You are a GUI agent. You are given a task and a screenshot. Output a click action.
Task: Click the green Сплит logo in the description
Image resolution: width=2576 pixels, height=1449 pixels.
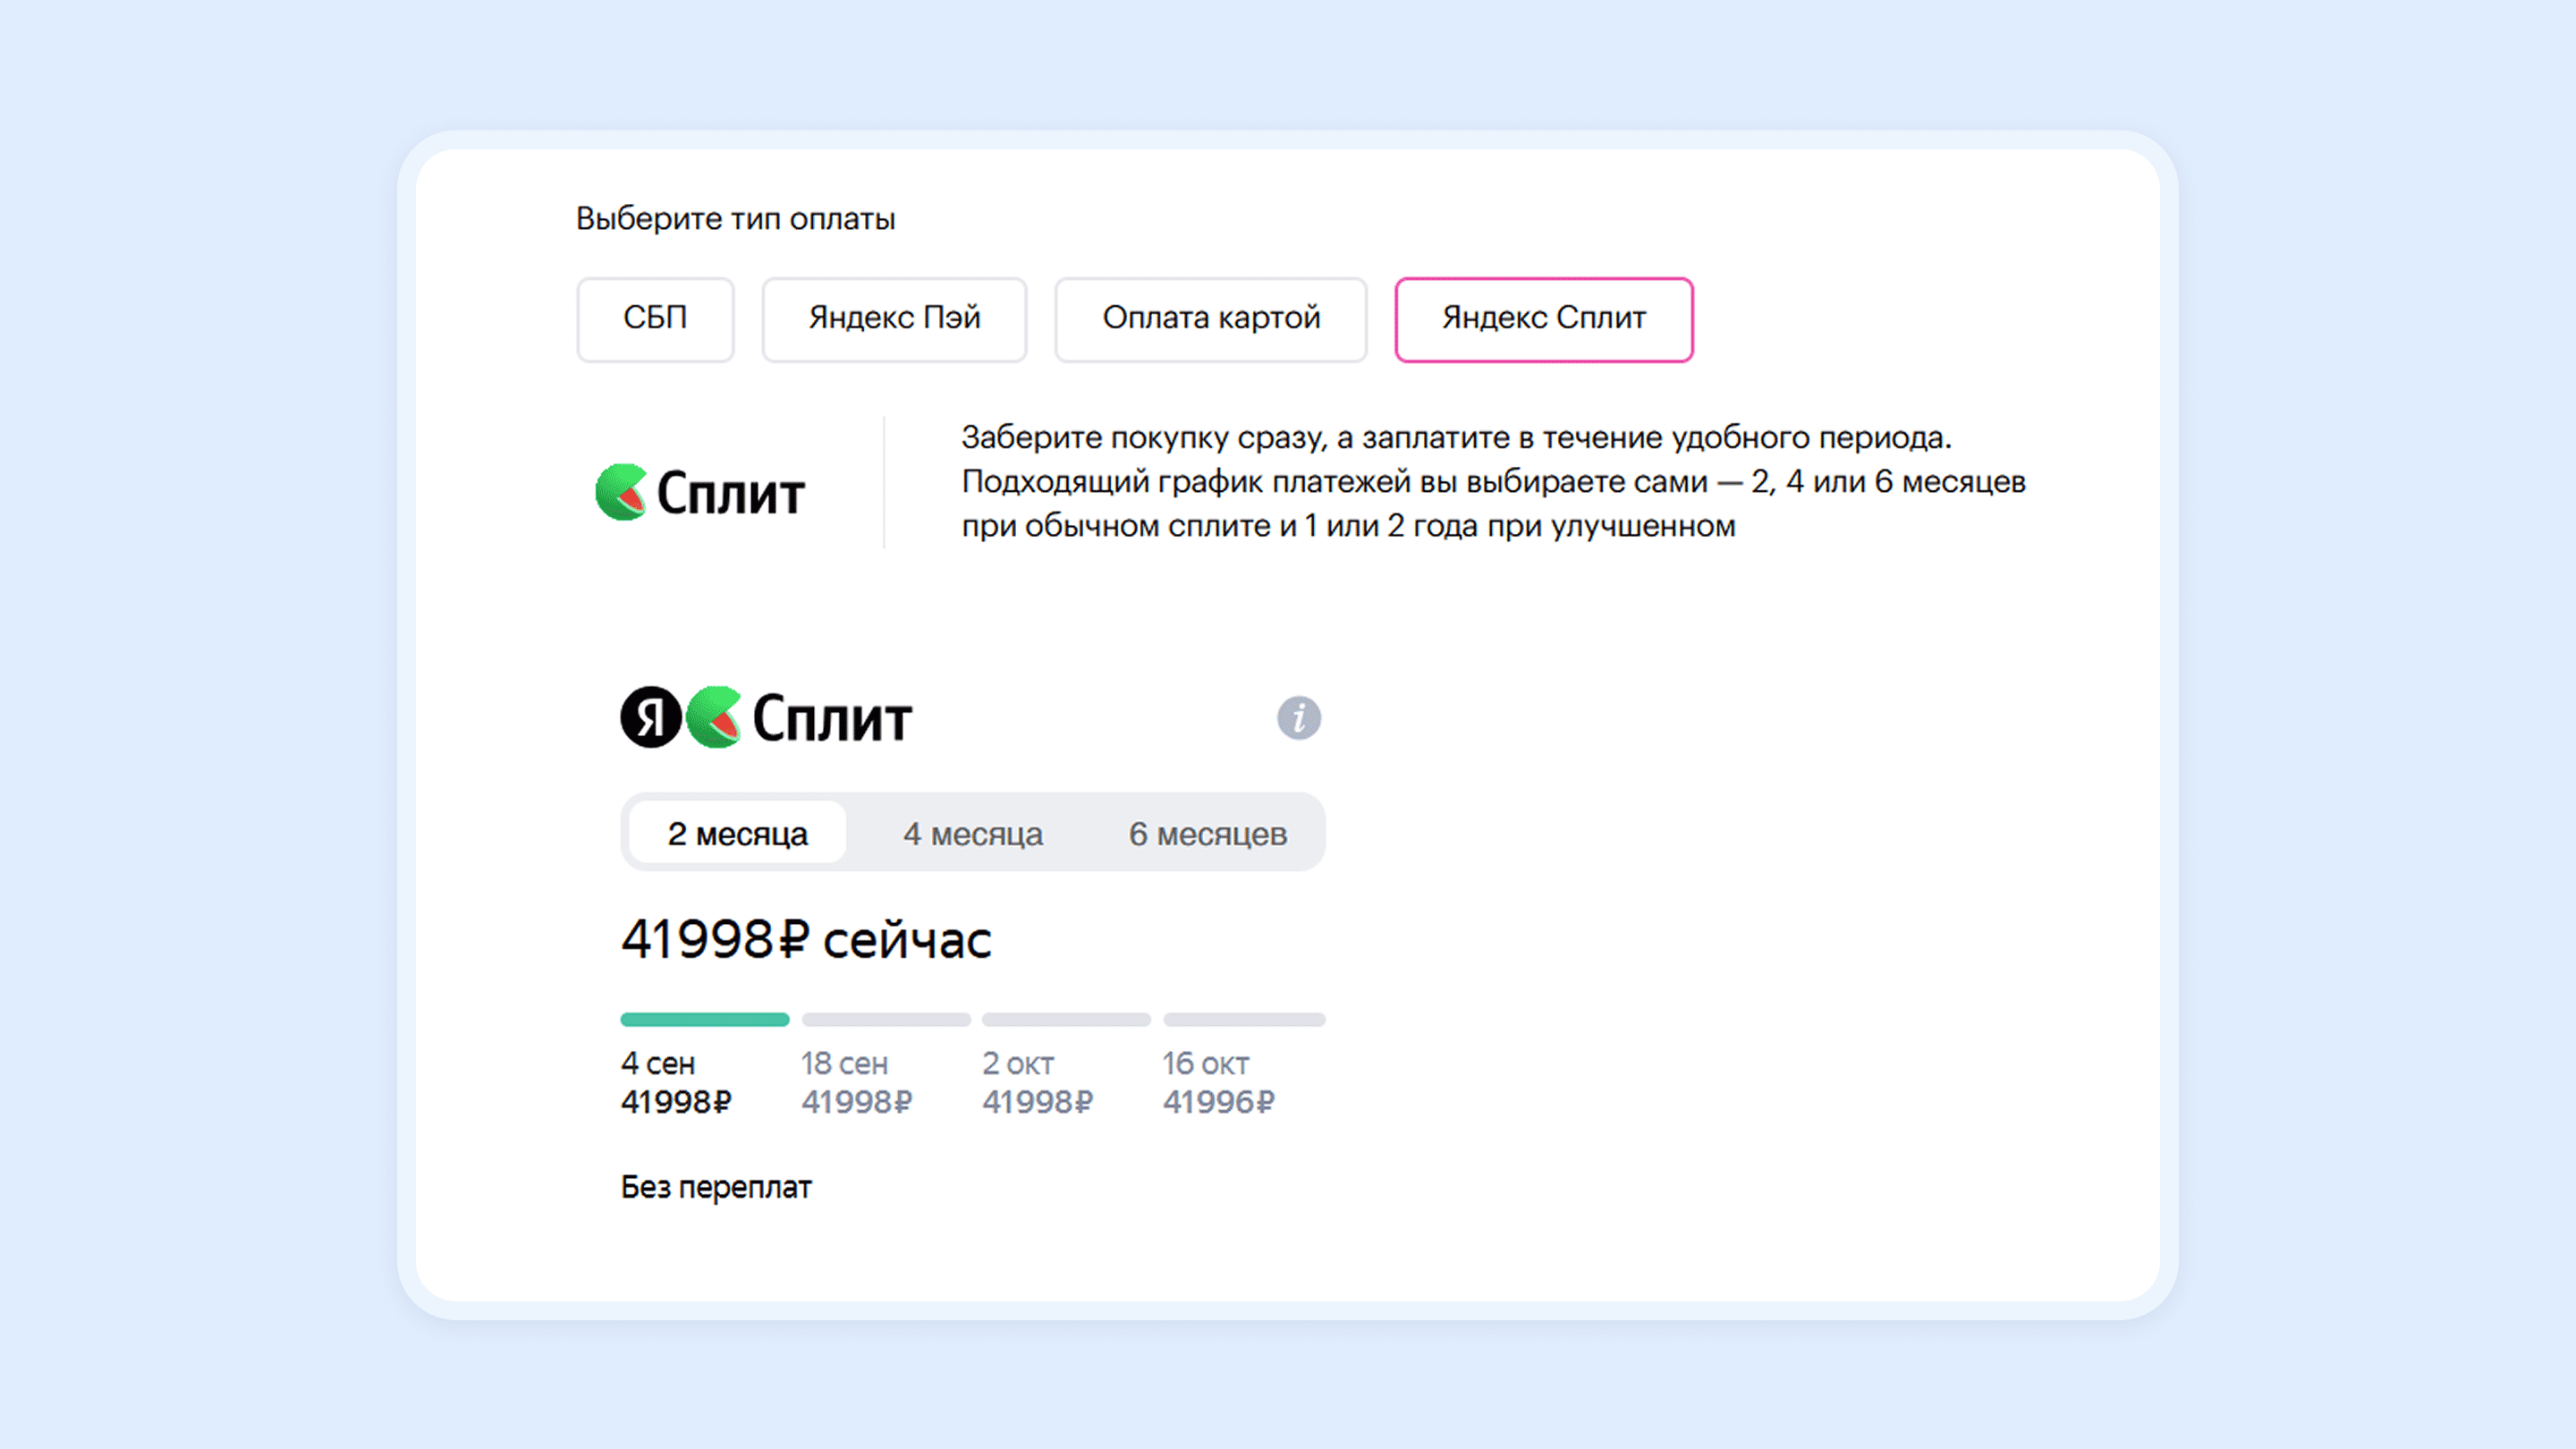(x=699, y=492)
